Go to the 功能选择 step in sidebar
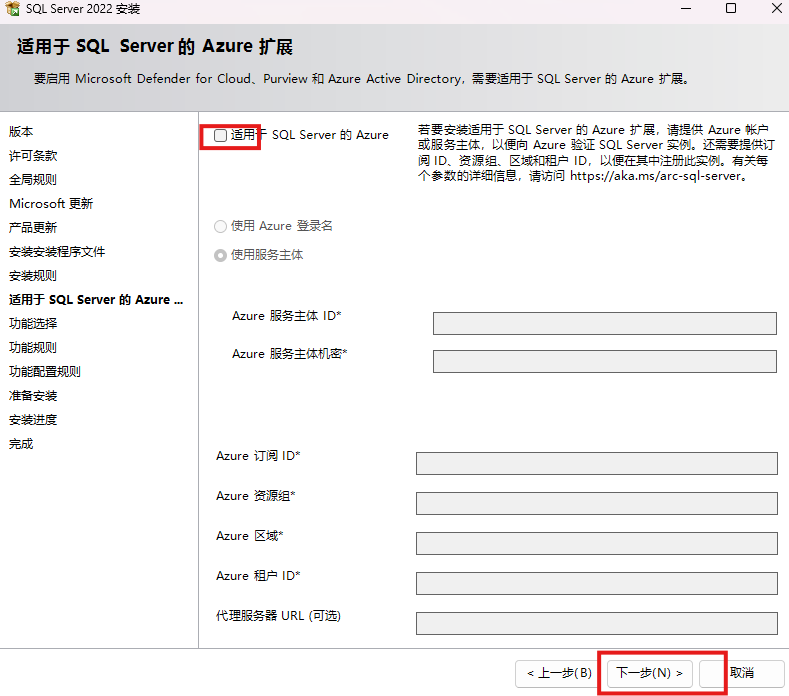The image size is (789, 696). (33, 324)
